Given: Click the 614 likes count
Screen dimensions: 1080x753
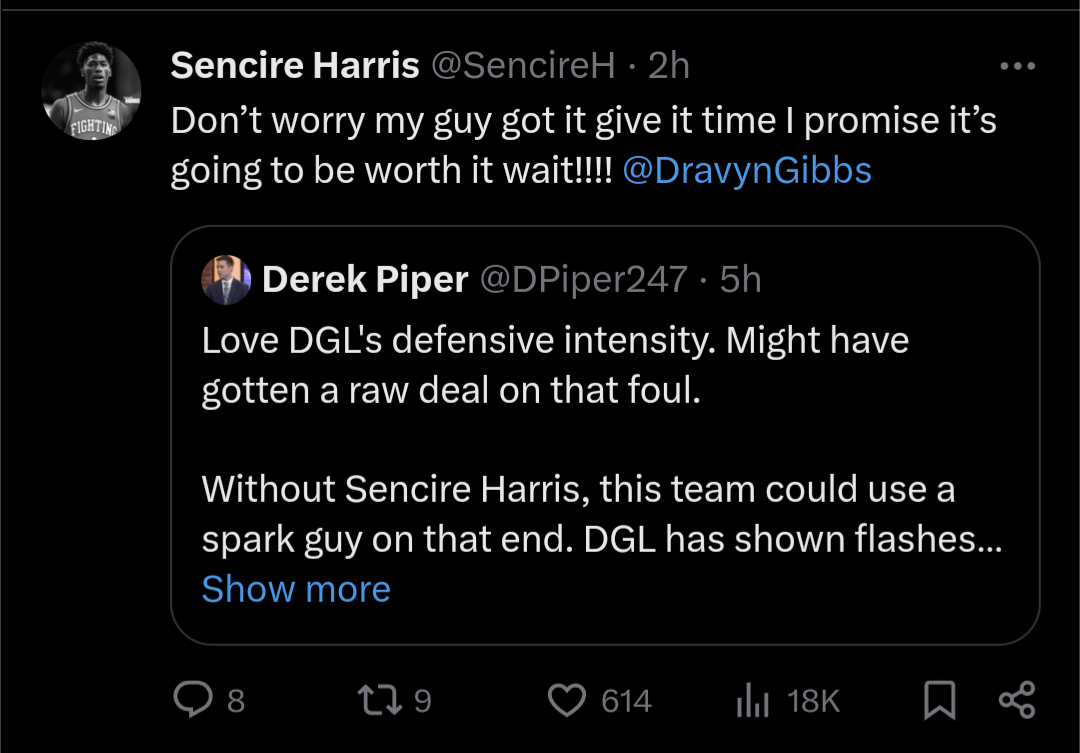Looking at the screenshot, I should (x=626, y=701).
